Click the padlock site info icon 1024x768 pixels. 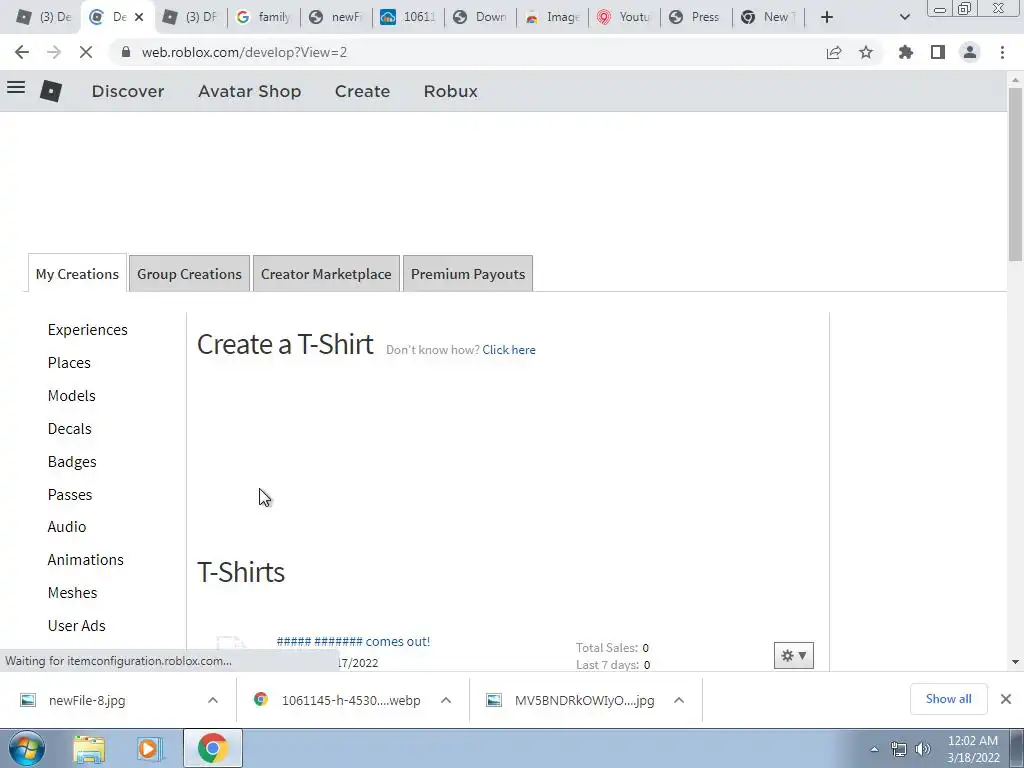(126, 52)
